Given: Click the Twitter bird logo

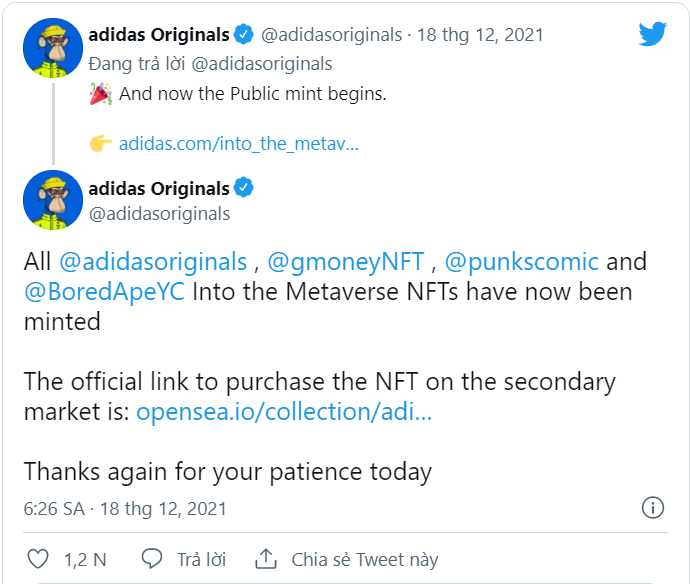Looking at the screenshot, I should coord(652,35).
